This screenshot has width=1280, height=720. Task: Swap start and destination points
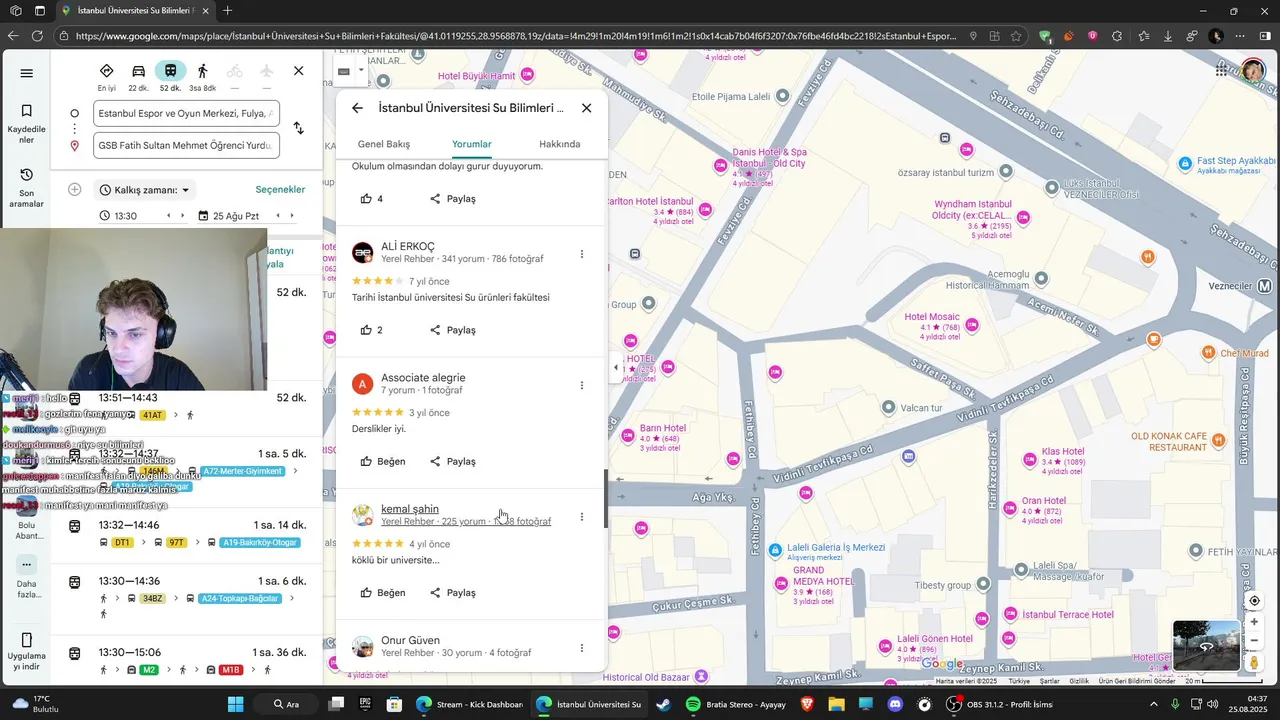(298, 128)
